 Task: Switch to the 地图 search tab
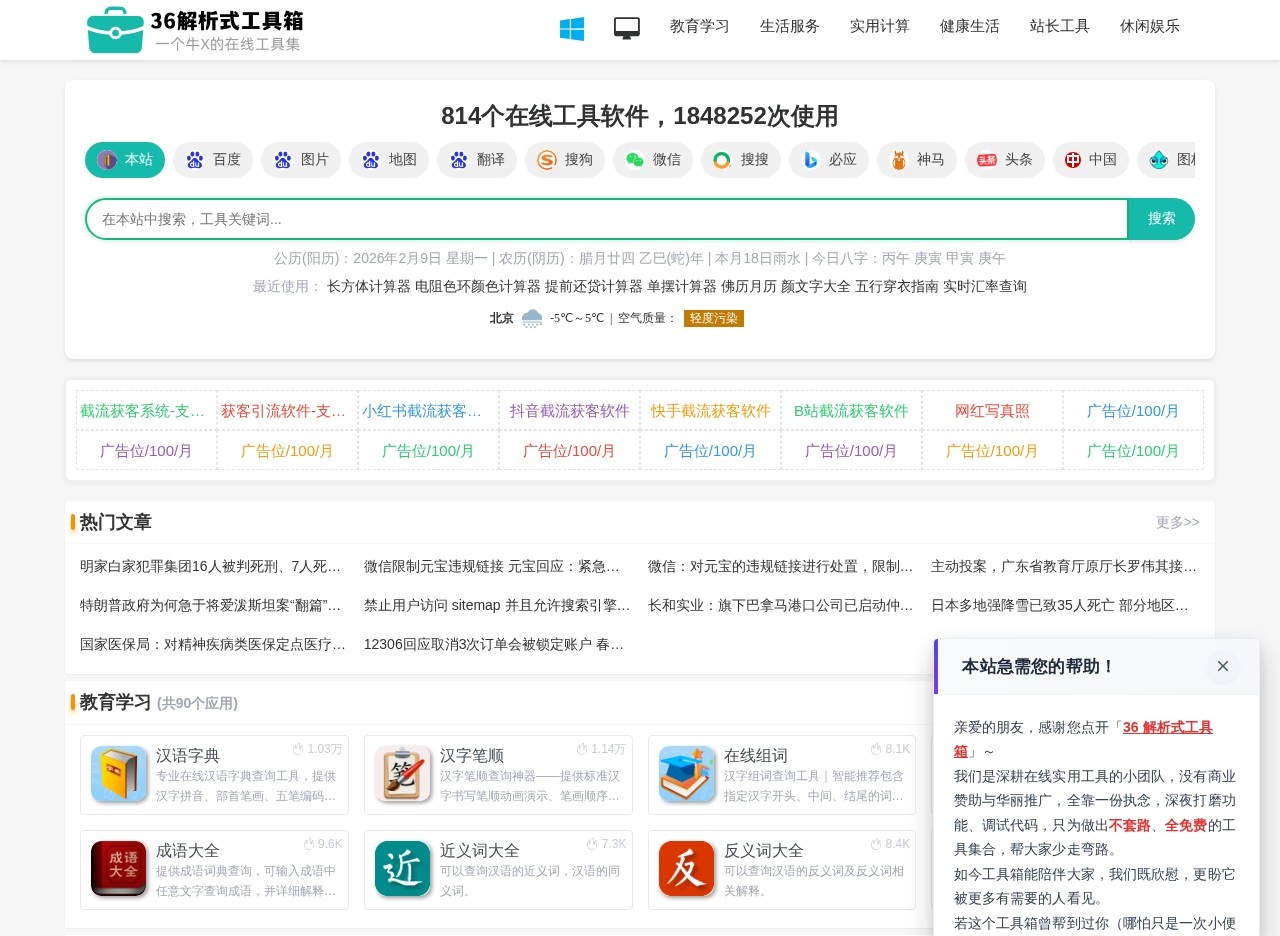point(389,160)
